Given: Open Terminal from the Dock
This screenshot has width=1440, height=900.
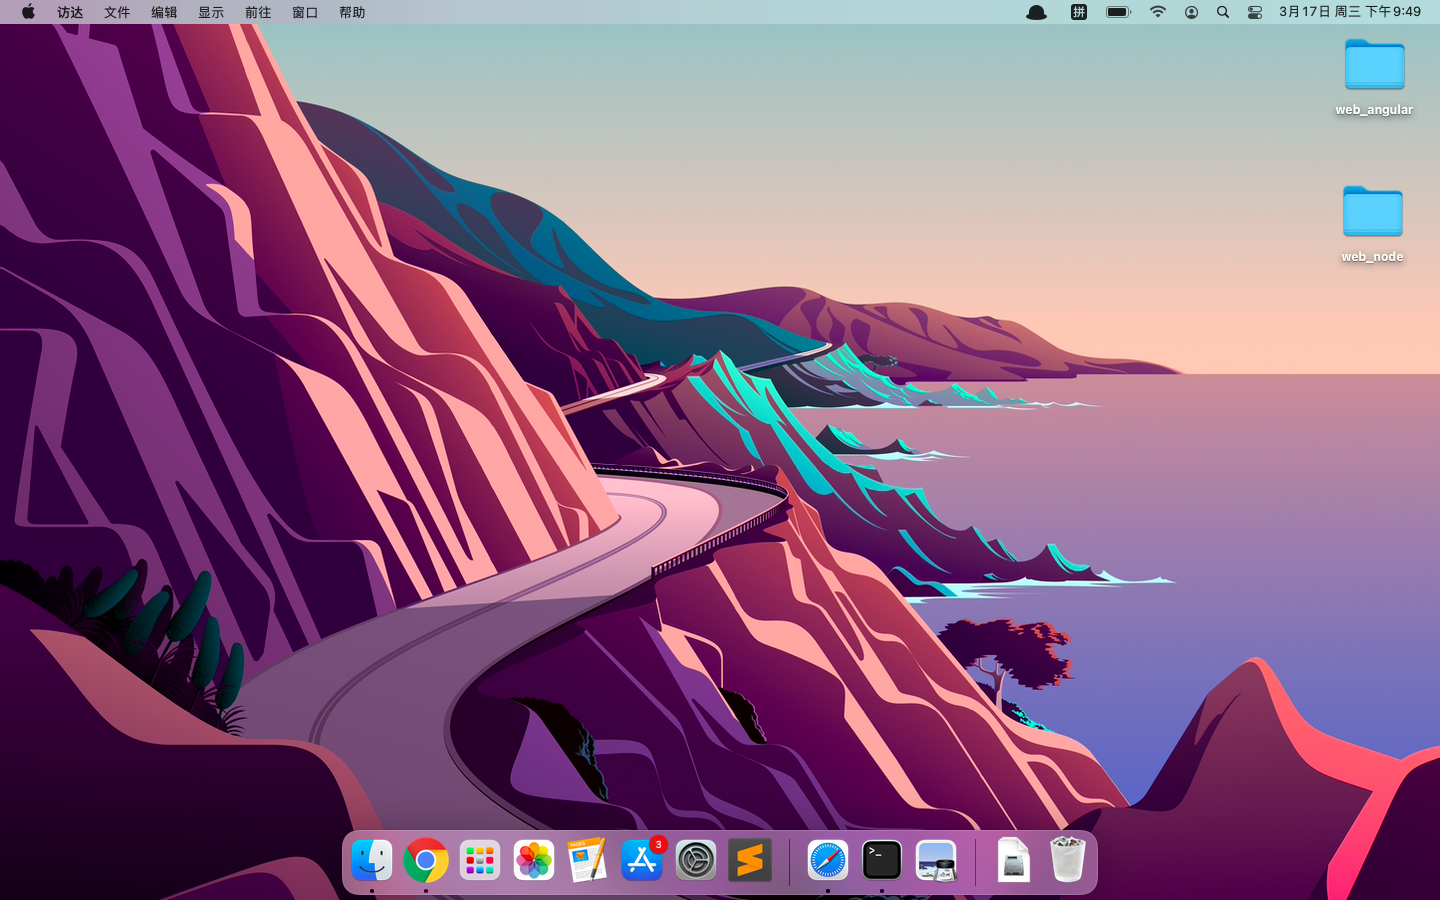Looking at the screenshot, I should [x=882, y=860].
